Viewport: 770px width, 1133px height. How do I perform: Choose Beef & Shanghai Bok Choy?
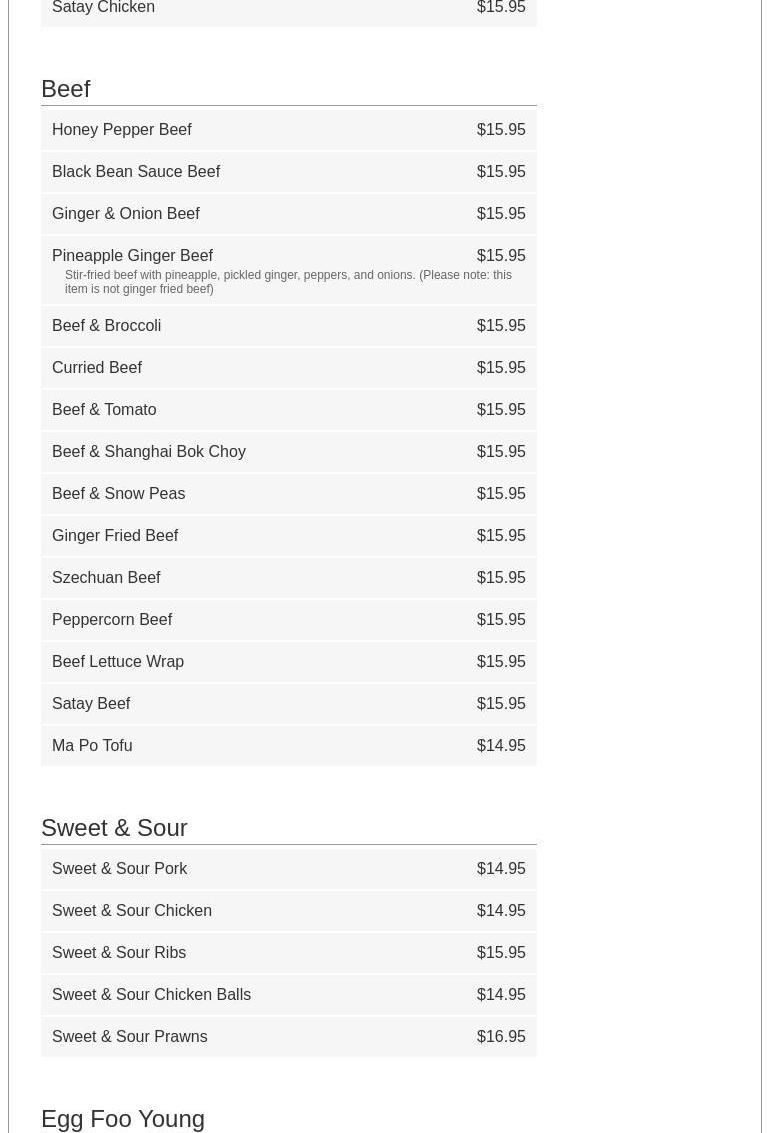click(x=149, y=452)
